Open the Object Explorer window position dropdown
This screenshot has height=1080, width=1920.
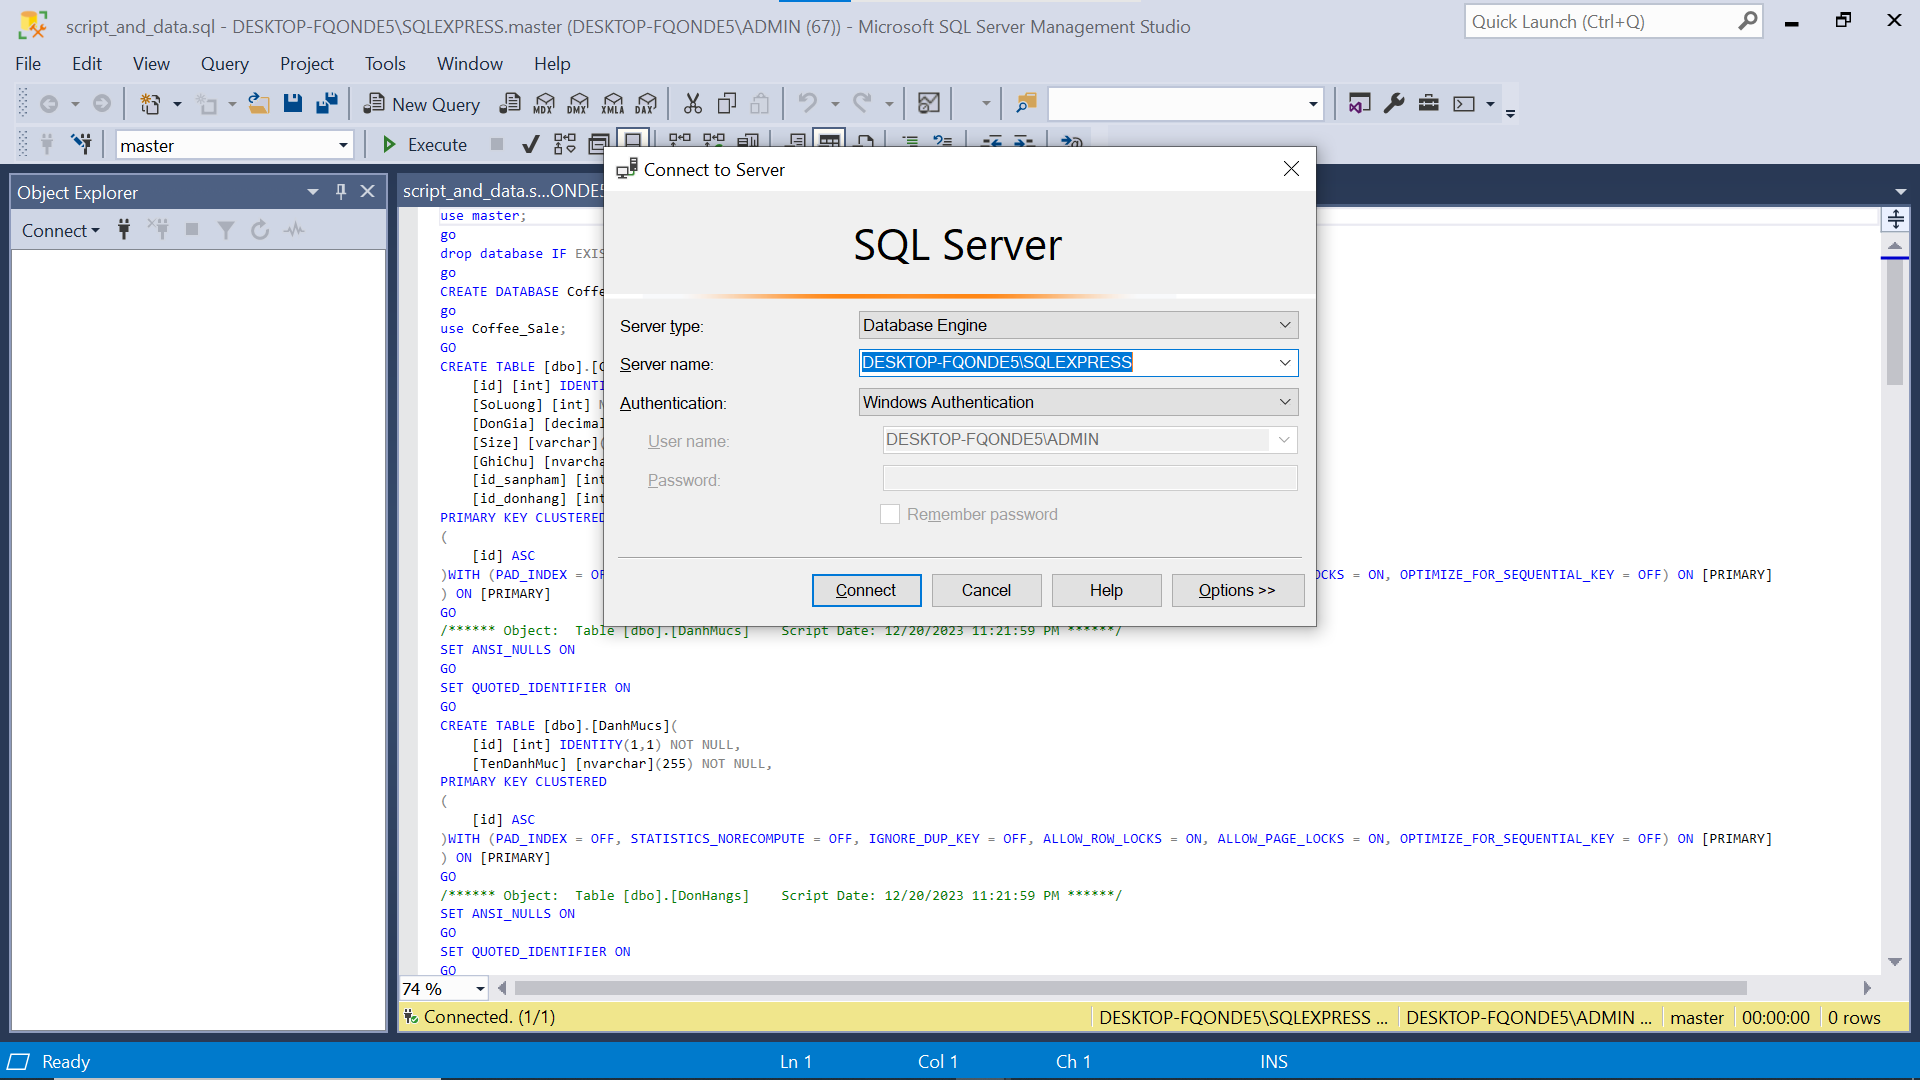[313, 191]
